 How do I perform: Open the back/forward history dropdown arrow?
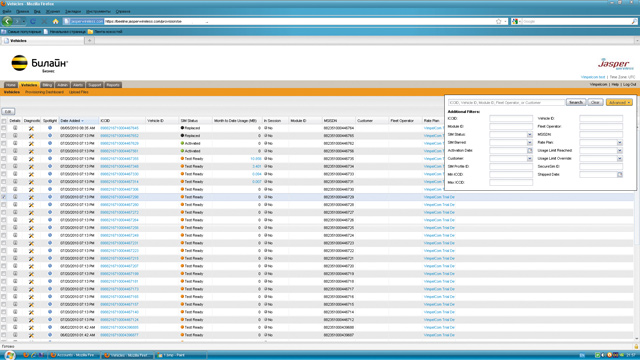click(x=24, y=21)
